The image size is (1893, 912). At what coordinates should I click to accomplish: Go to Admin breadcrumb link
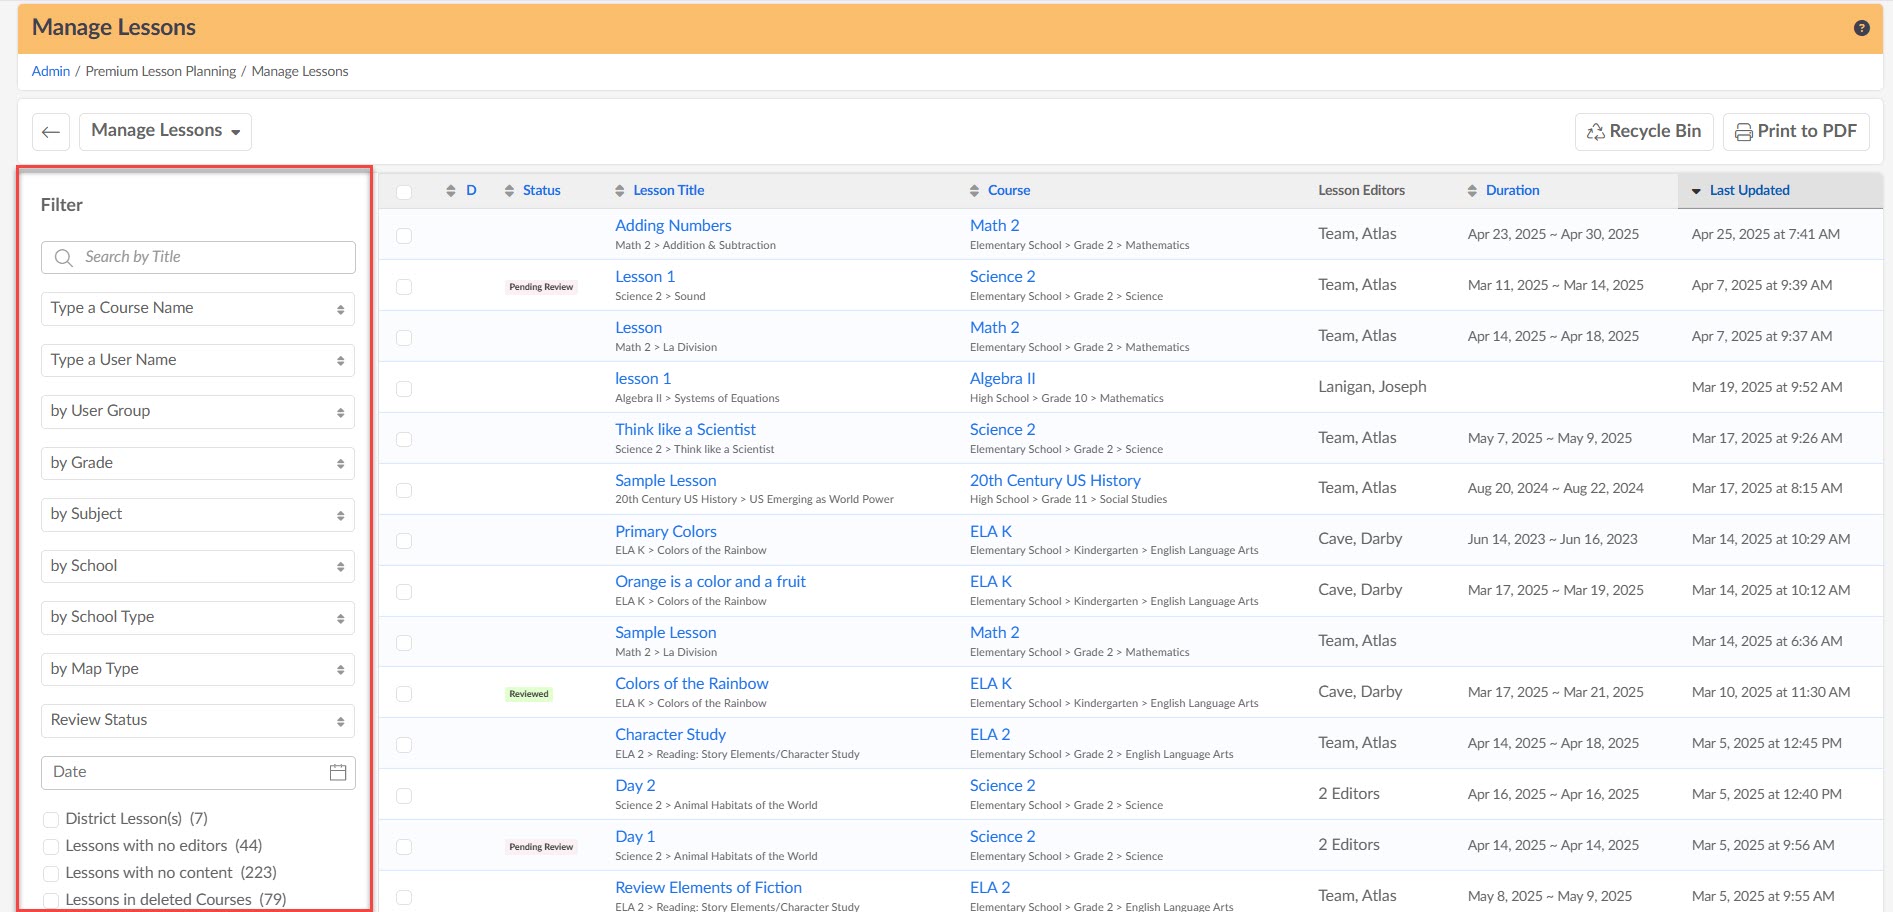coord(51,71)
